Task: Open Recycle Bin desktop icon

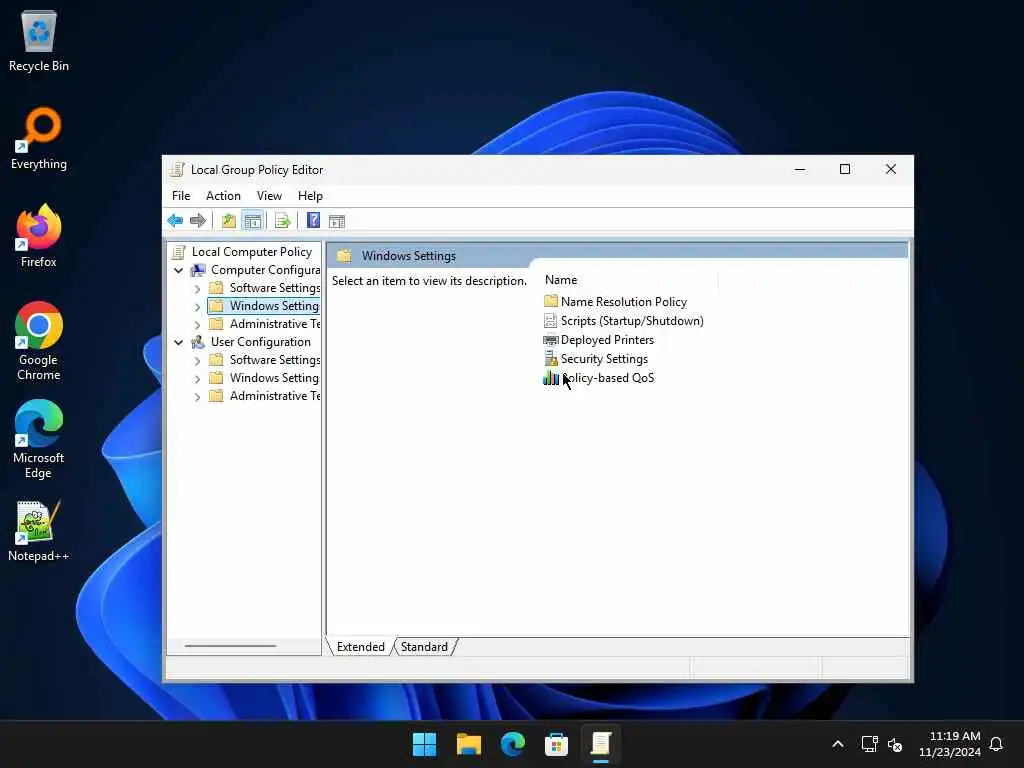Action: (39, 40)
